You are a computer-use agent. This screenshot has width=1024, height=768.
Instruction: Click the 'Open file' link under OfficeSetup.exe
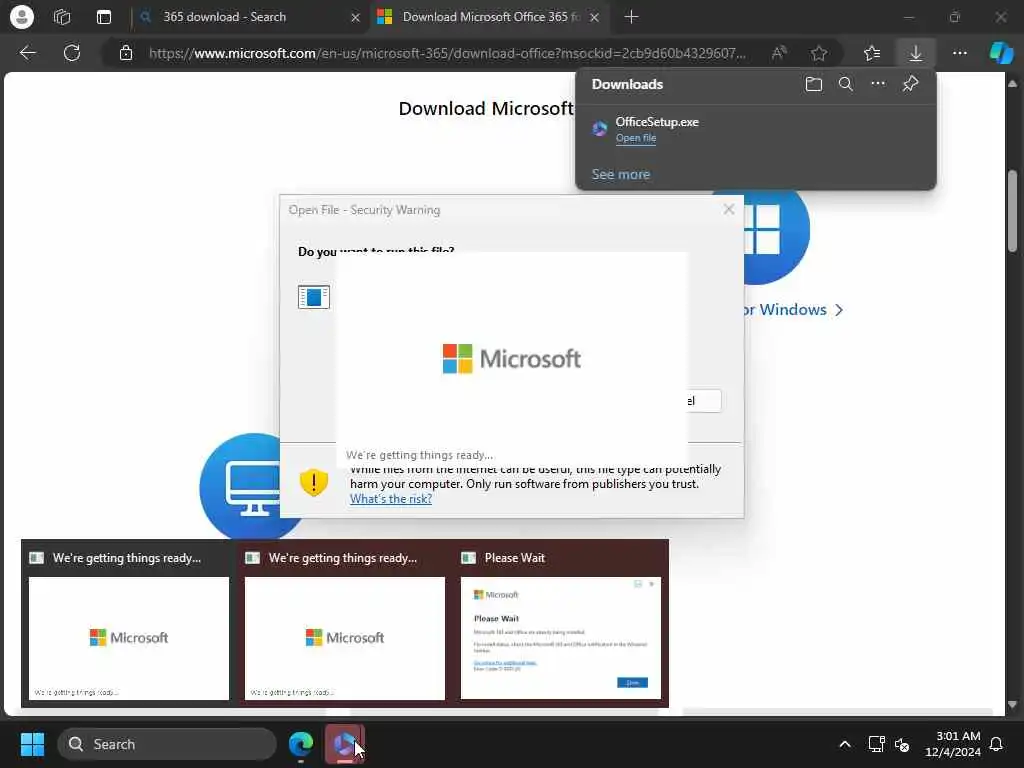point(635,138)
